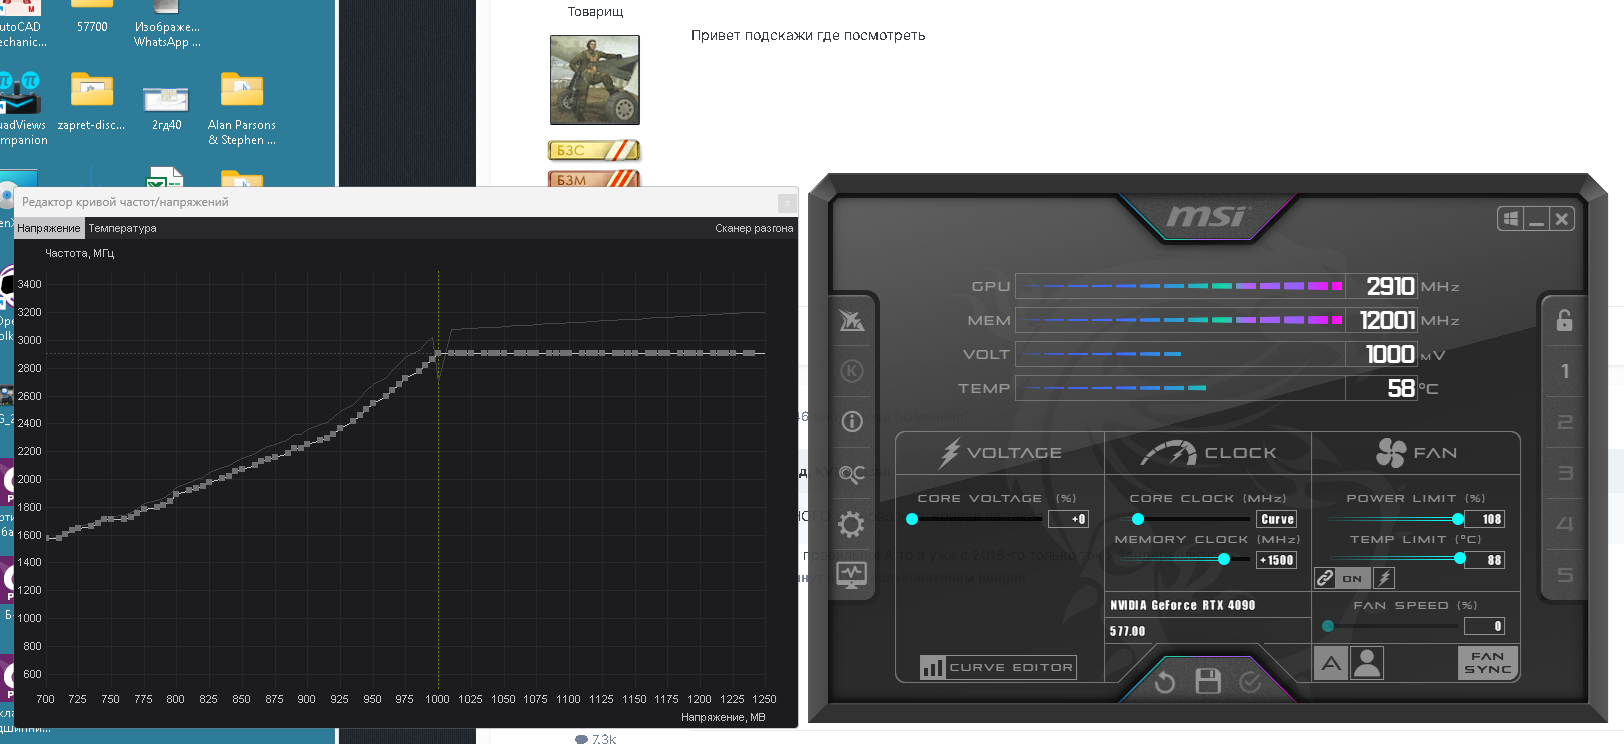Open the Curve Editor button
Image resolution: width=1624 pixels, height=744 pixels.
[x=998, y=667]
